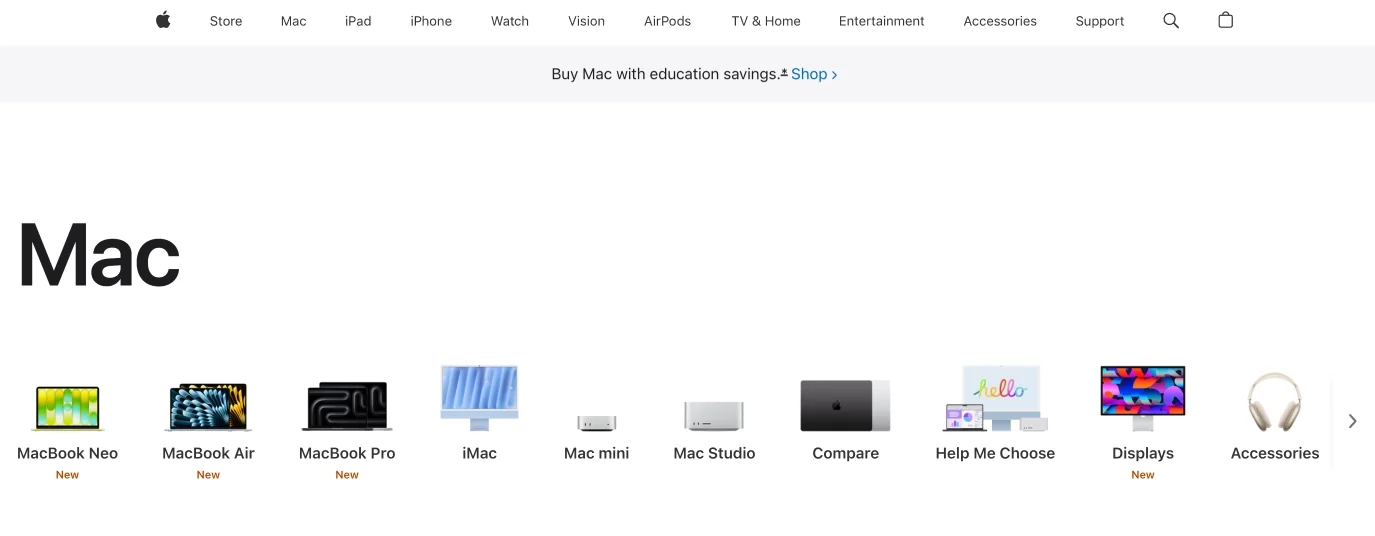
Task: Click the Apple logo icon
Action: pos(163,20)
